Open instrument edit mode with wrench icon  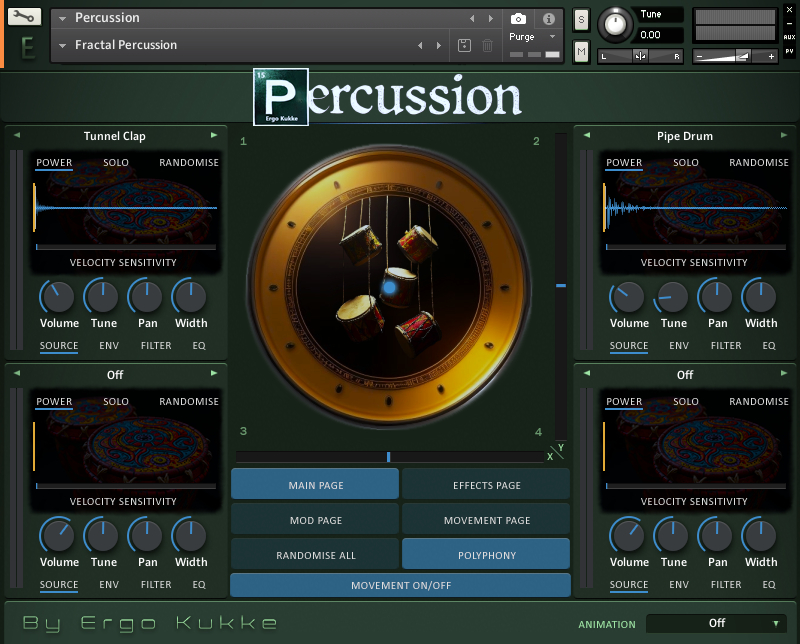click(x=25, y=17)
